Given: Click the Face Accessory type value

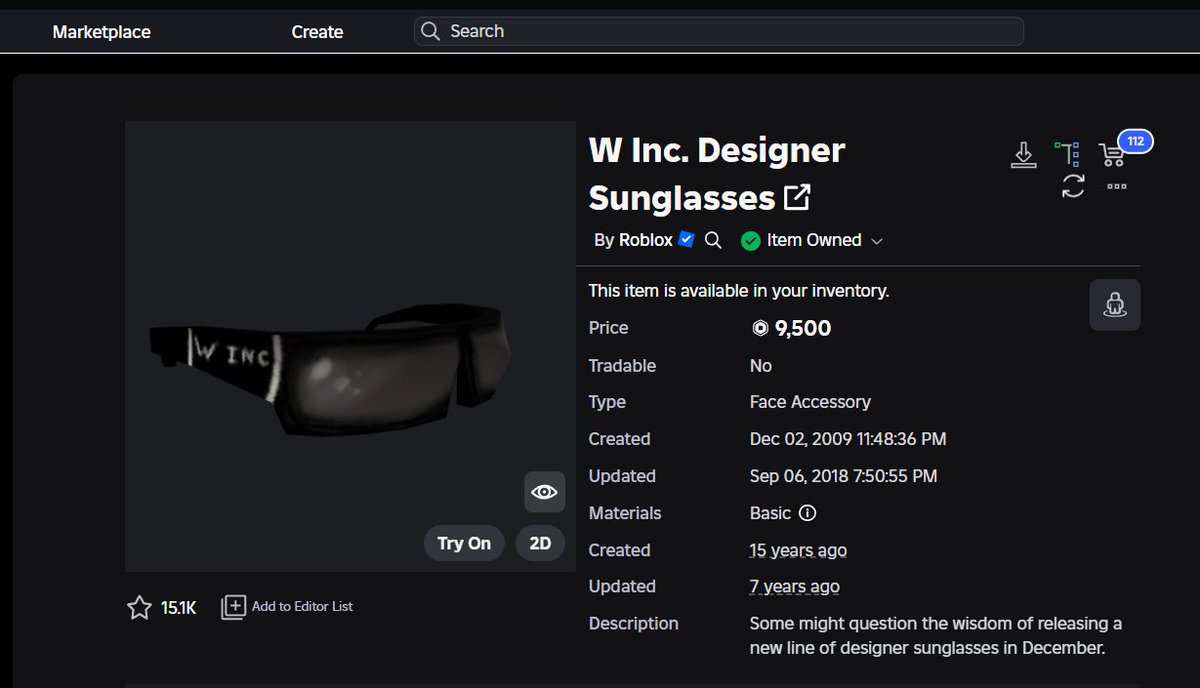Looking at the screenshot, I should [810, 402].
